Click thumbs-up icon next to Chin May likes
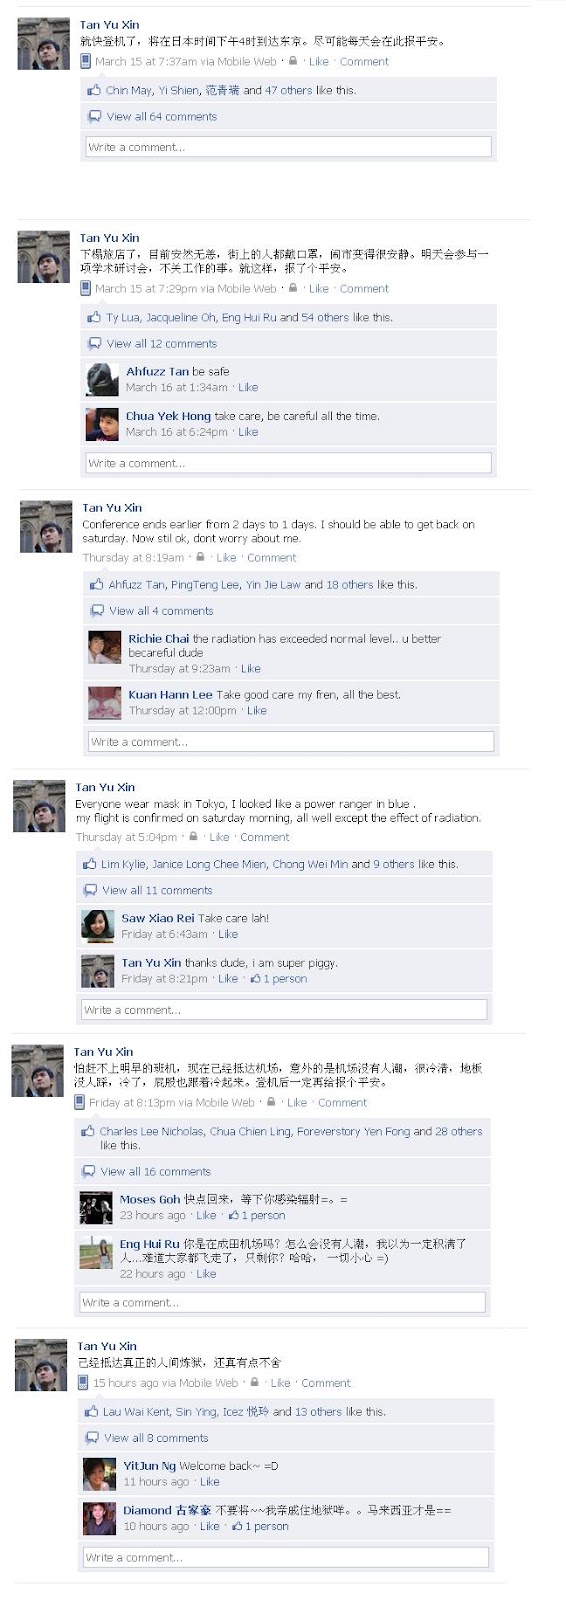The image size is (566, 1600). (94, 90)
